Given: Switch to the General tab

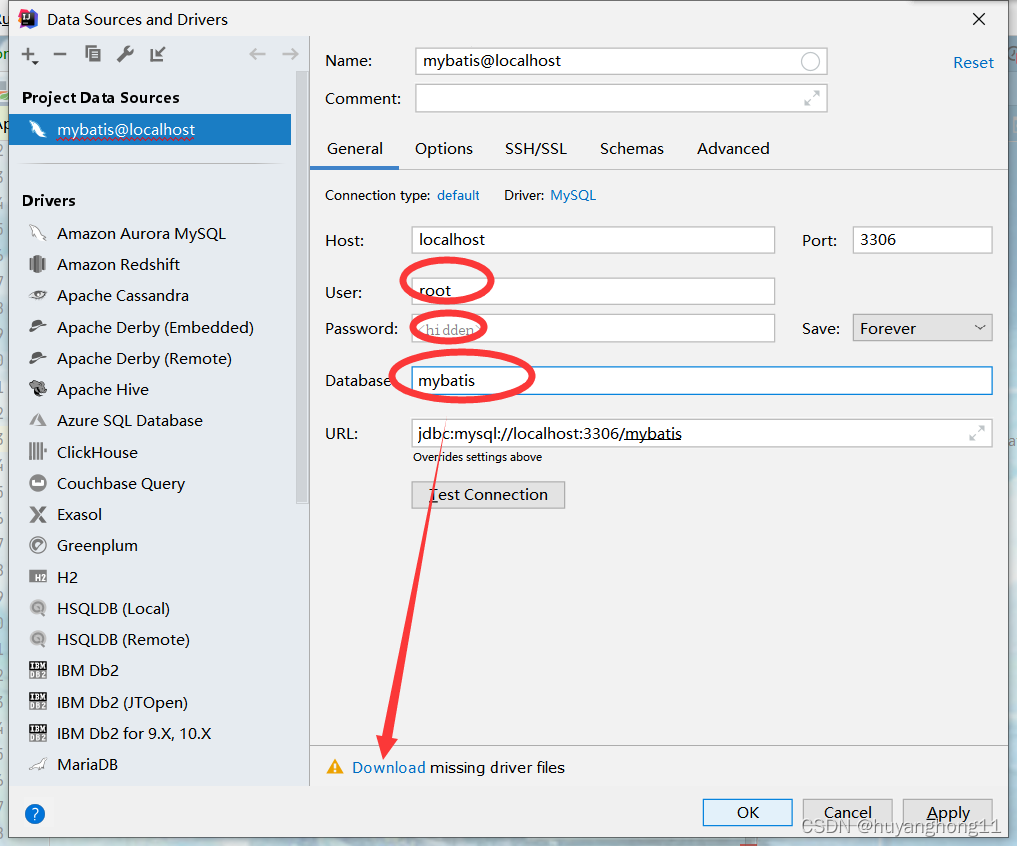Looking at the screenshot, I should (x=355, y=149).
